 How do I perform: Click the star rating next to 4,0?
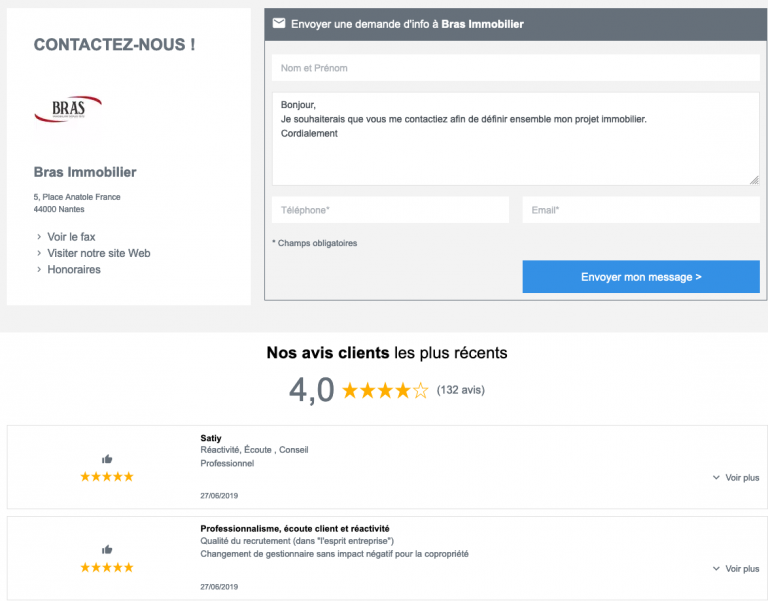point(385,390)
